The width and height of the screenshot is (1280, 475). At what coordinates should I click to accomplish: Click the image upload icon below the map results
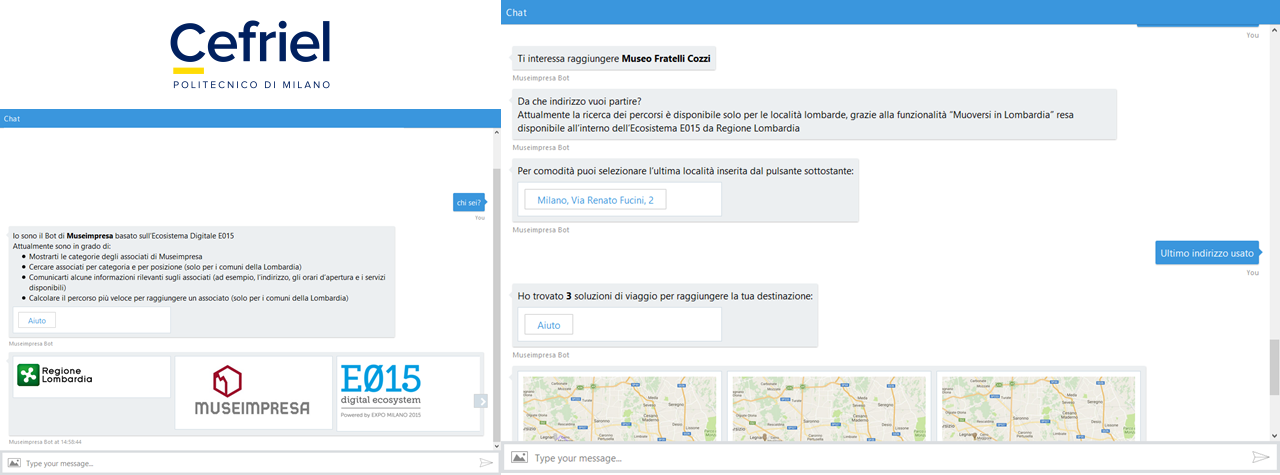pyautogui.click(x=519, y=457)
